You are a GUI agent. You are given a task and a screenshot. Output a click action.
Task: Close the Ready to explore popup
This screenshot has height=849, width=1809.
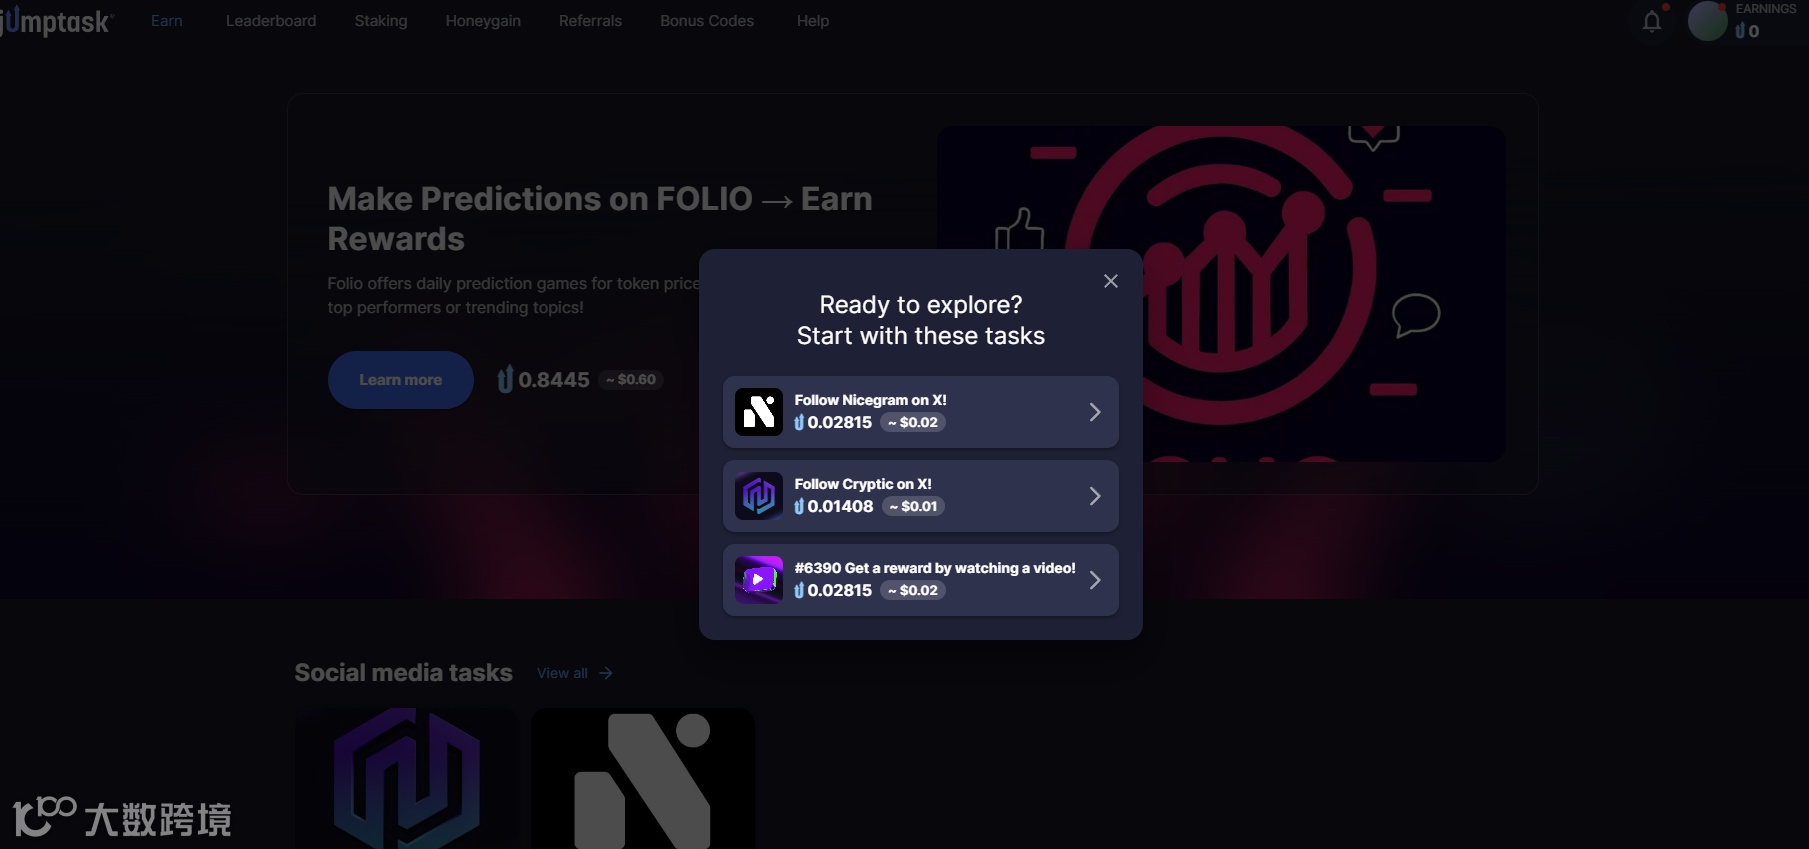(x=1110, y=281)
